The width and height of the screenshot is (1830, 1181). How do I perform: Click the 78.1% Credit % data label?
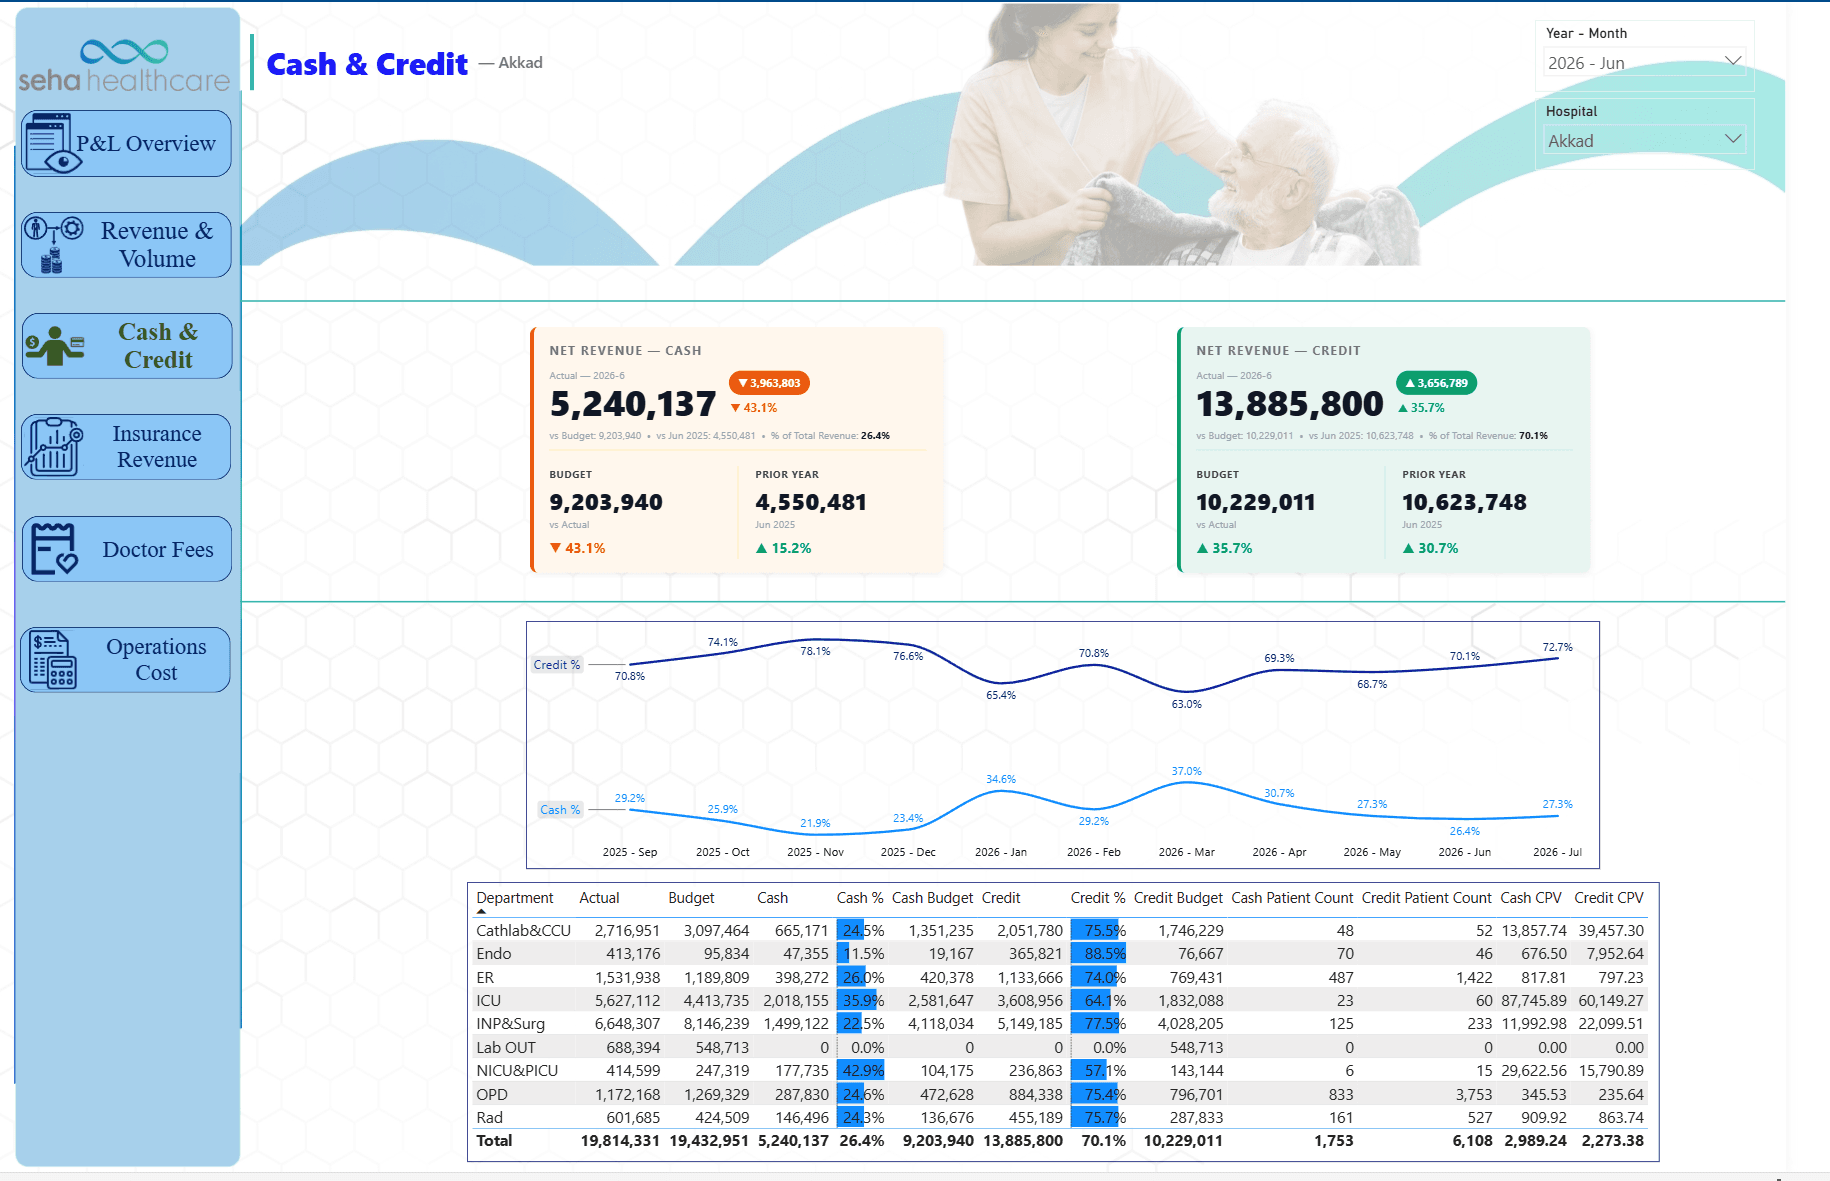coord(815,651)
